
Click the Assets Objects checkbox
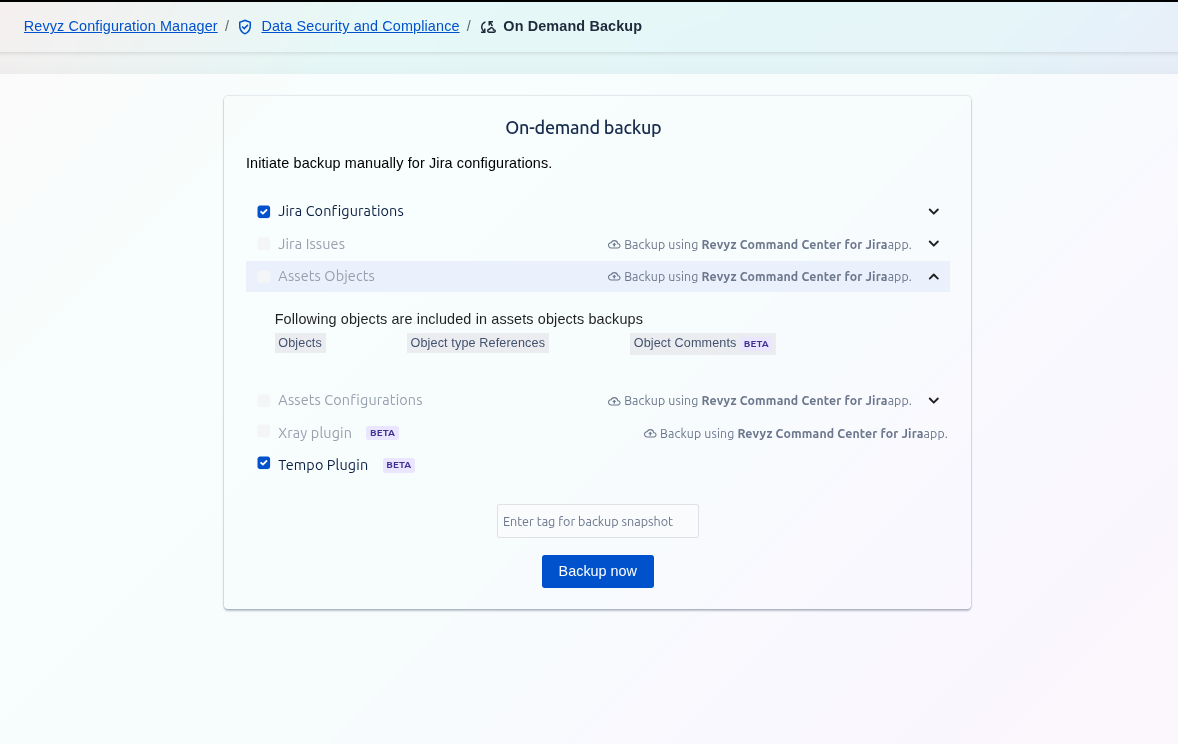coord(264,276)
